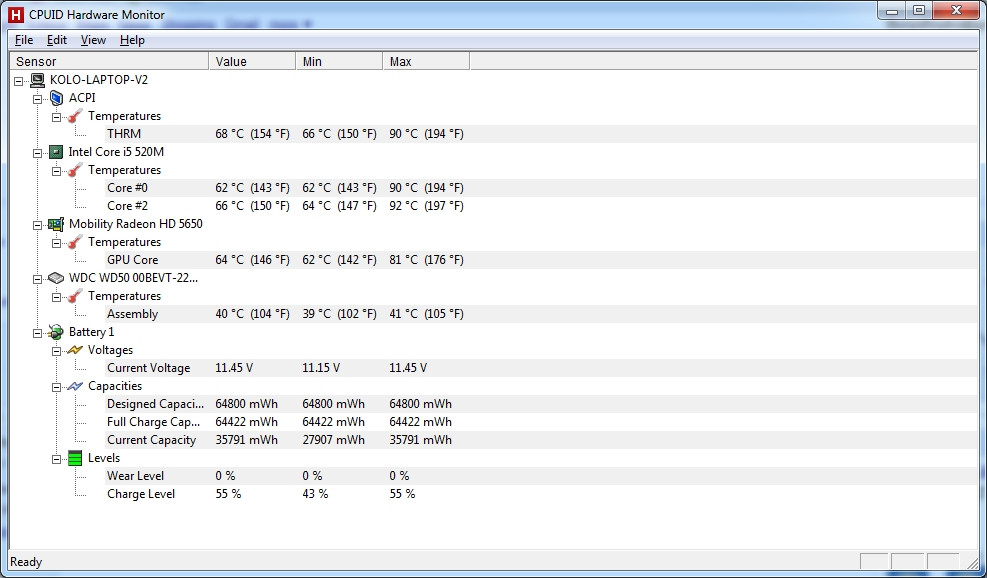The image size is (987, 578).
Task: Open the Edit menu
Action: pyautogui.click(x=57, y=40)
